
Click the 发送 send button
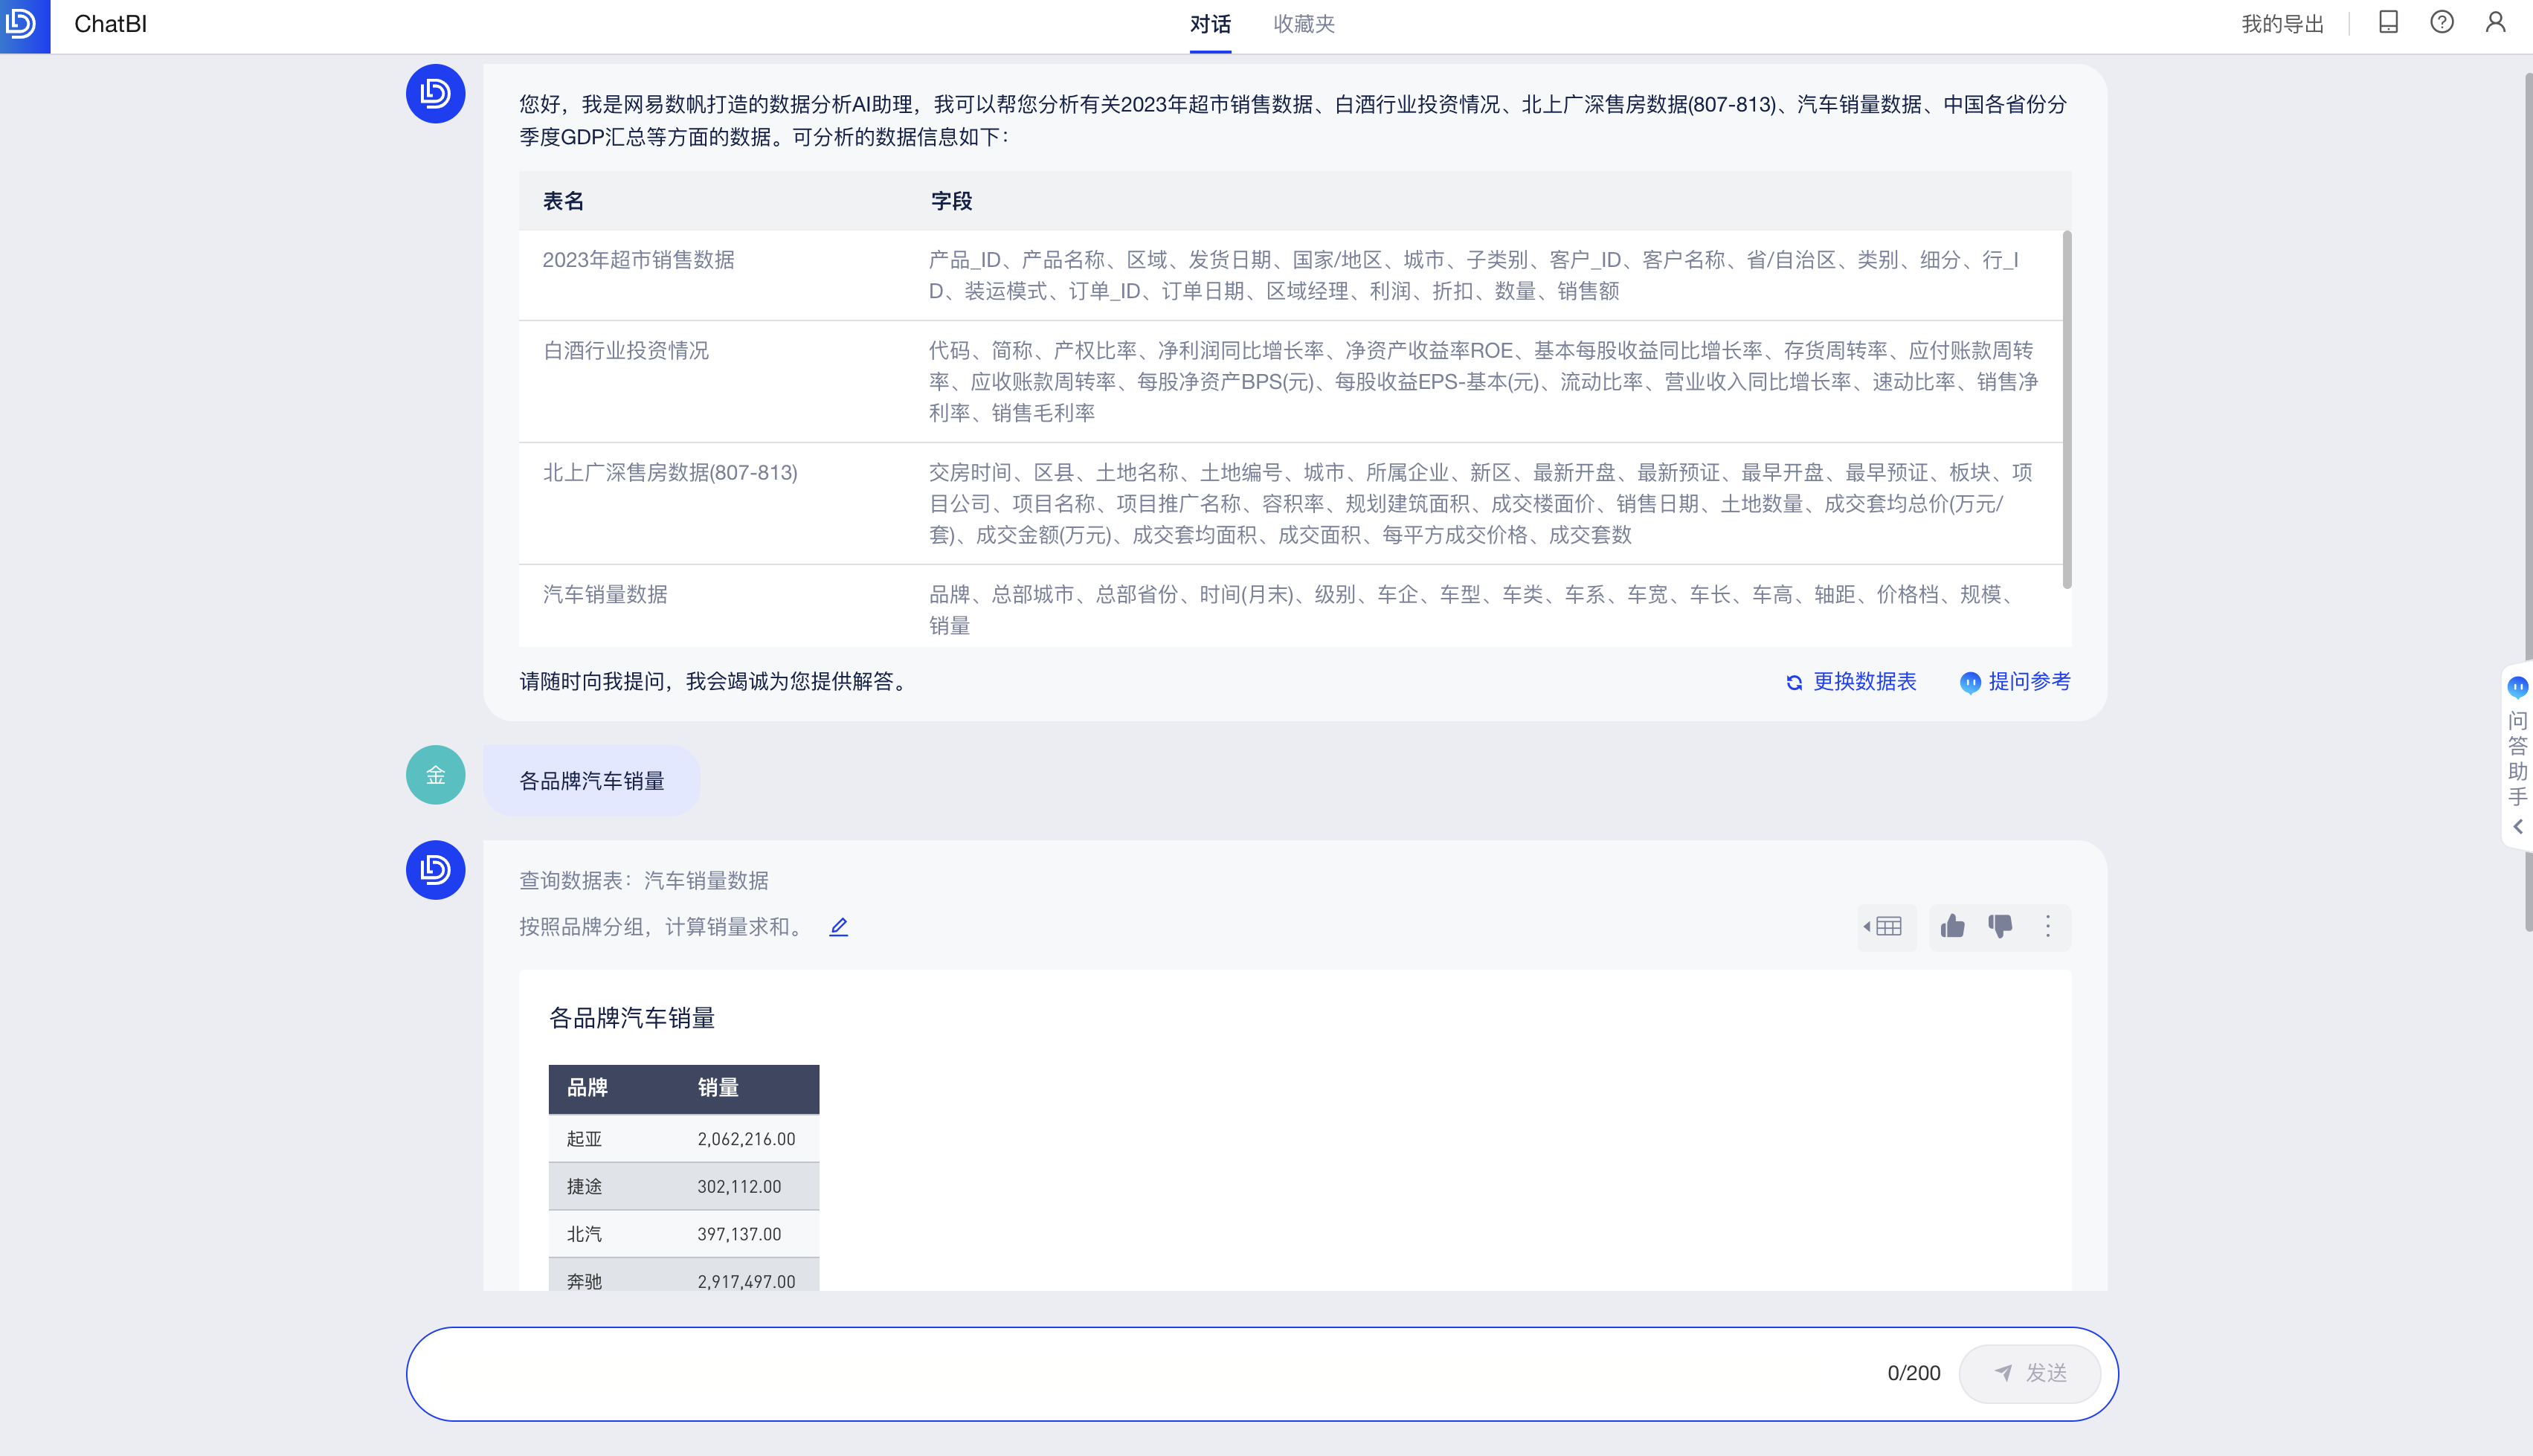pyautogui.click(x=2029, y=1373)
